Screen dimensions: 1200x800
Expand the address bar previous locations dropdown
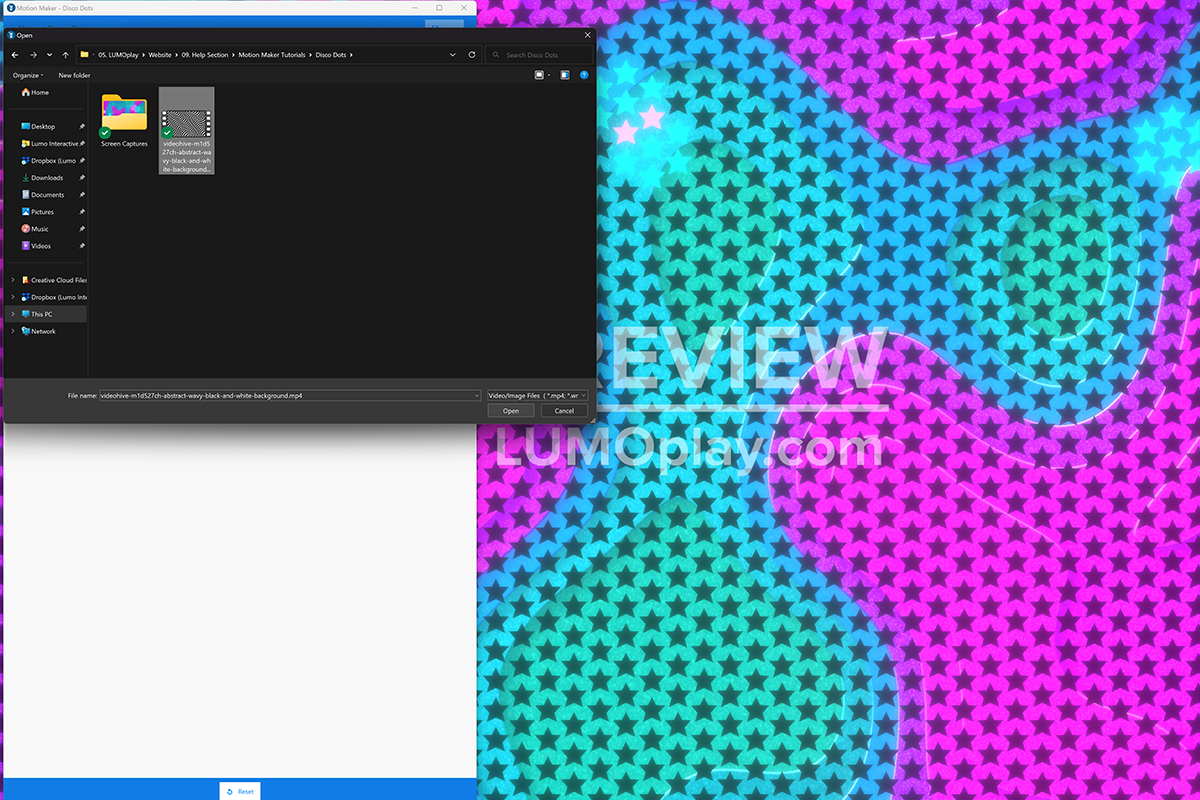pyautogui.click(x=453, y=55)
